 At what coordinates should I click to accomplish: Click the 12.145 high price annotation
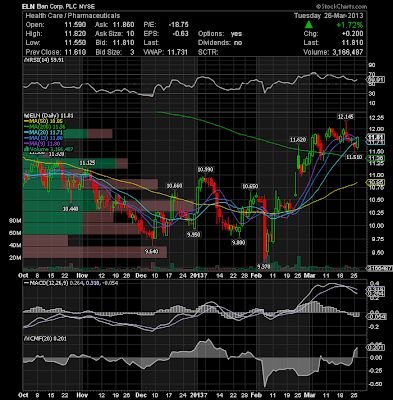click(345, 117)
